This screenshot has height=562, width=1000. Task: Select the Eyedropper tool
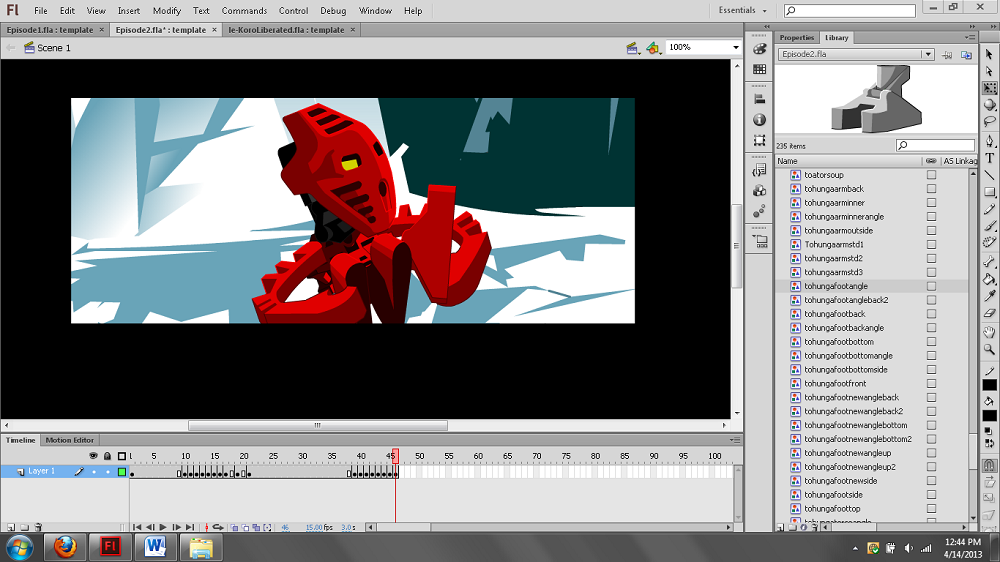[x=989, y=296]
